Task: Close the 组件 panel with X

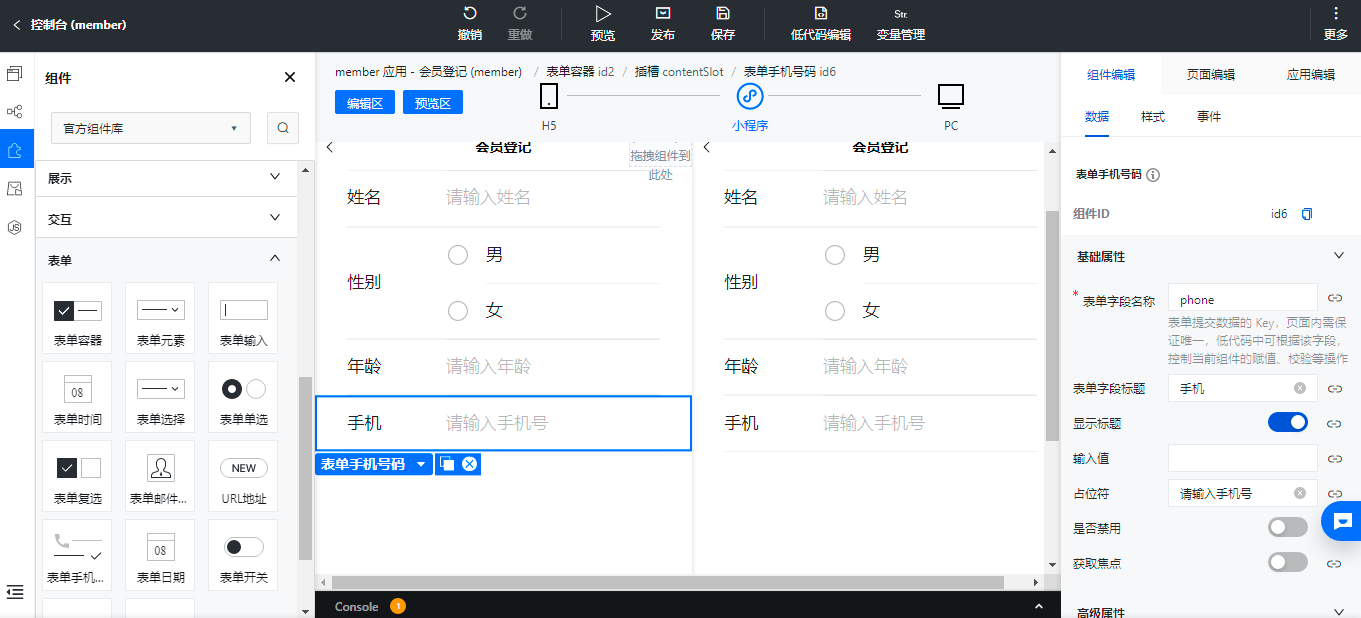Action: [290, 77]
